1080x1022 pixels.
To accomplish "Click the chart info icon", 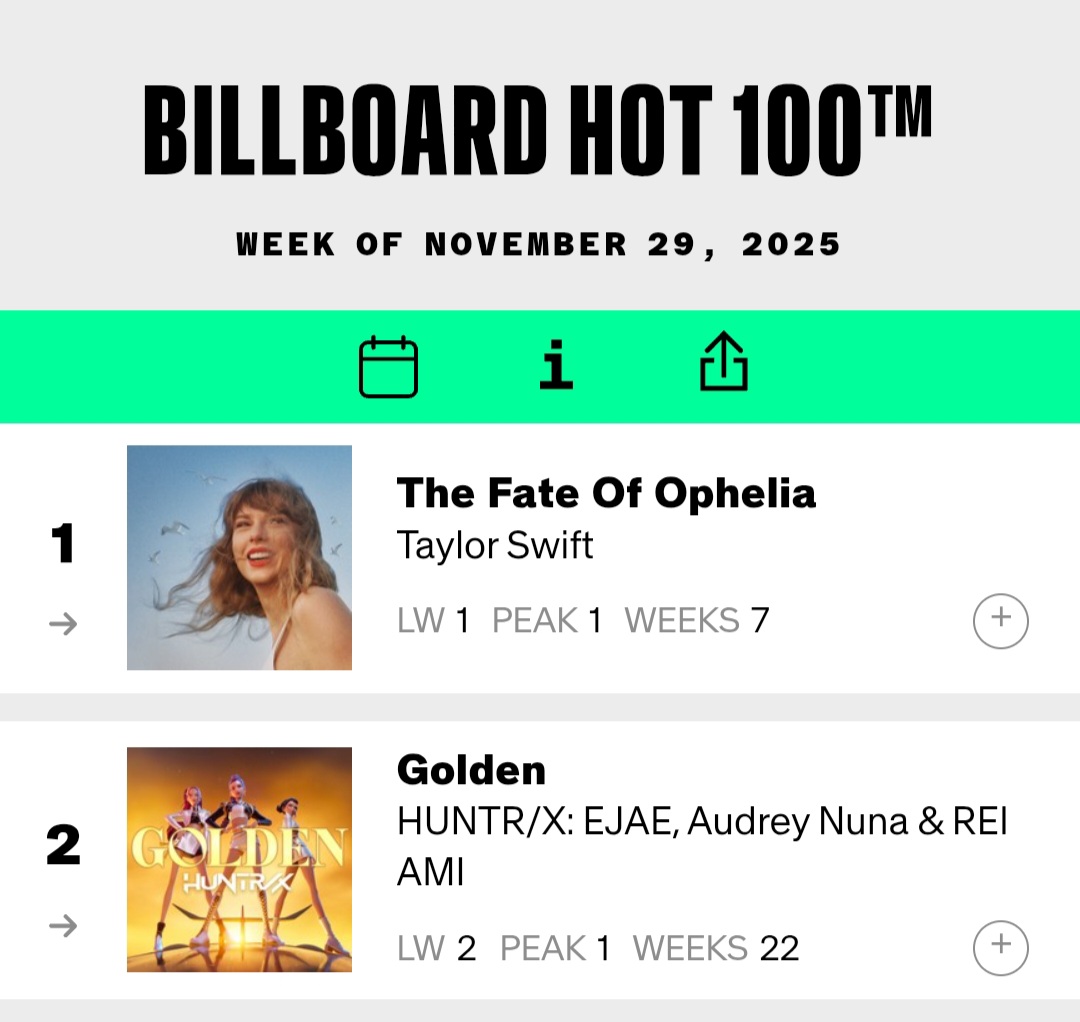I will tap(556, 365).
